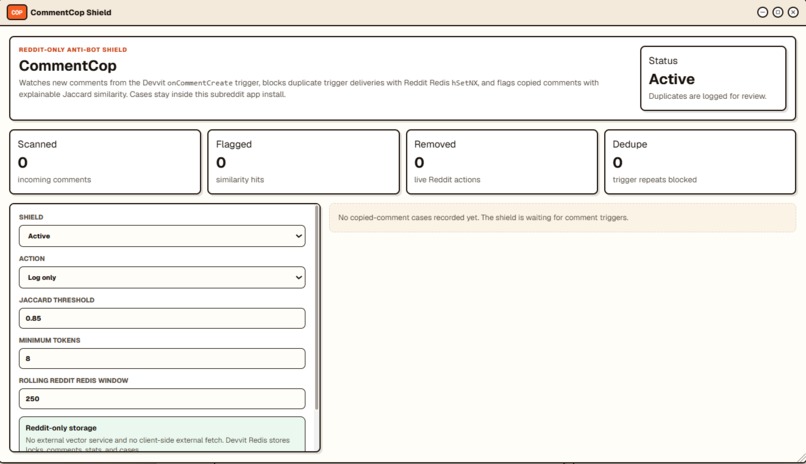Click the 'ROLLING REDDIT REDIS WINDOW' label

click(x=74, y=381)
